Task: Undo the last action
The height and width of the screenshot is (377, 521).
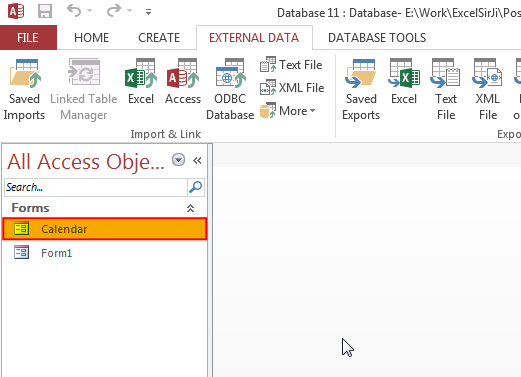Action: pos(74,11)
